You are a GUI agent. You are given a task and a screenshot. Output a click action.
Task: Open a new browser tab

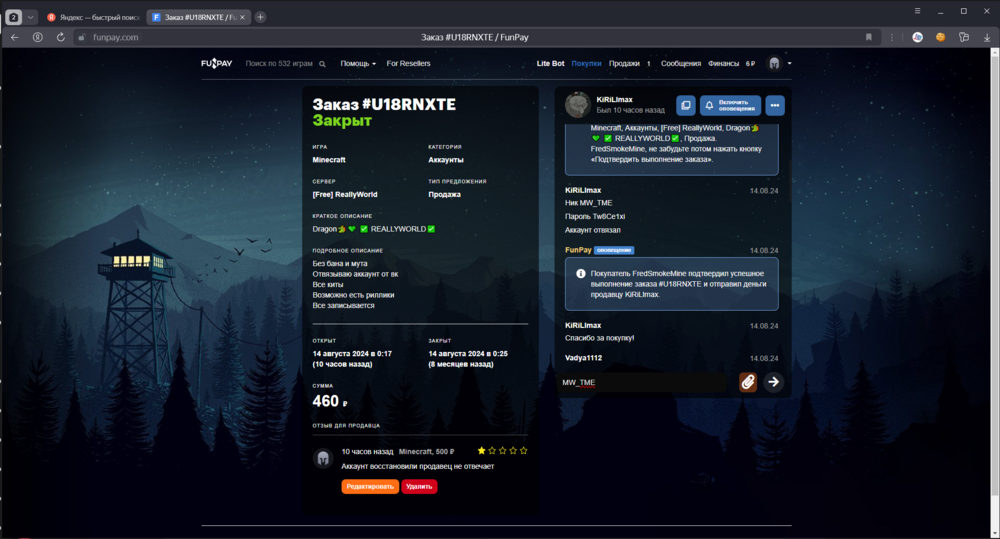click(260, 17)
